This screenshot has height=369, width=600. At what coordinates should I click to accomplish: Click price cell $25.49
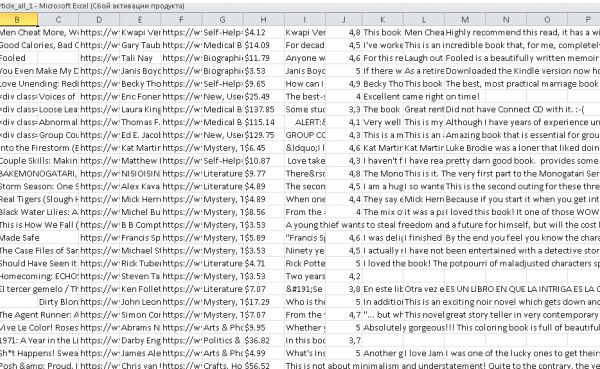pos(264,96)
